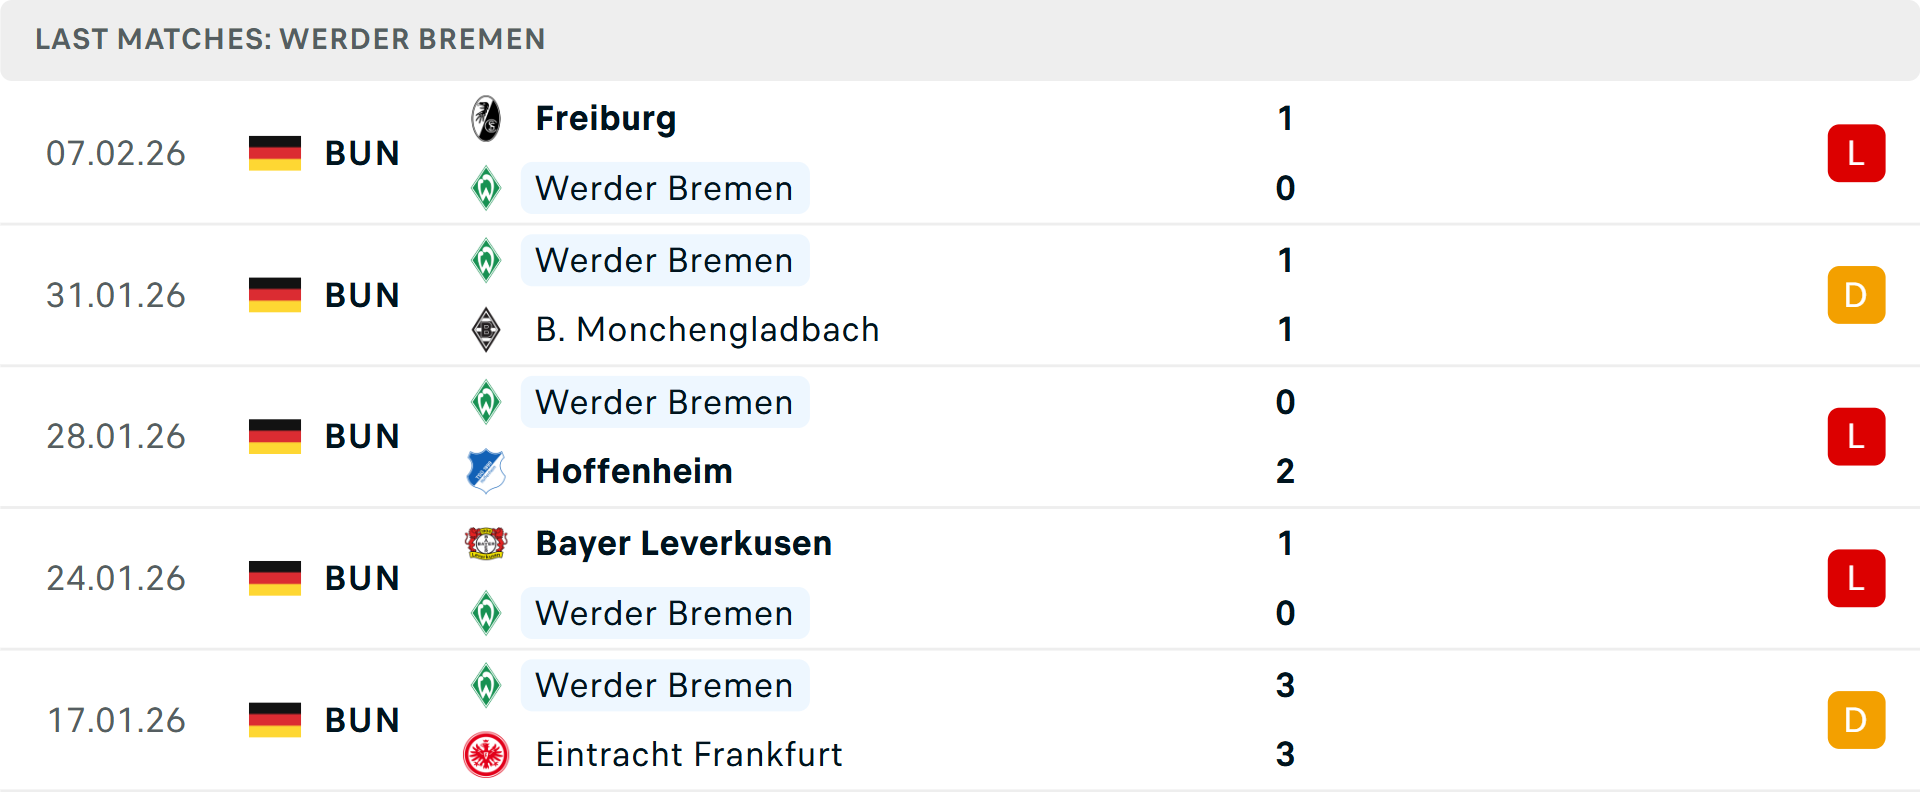Click the Eintracht Frankfurt club logo
The width and height of the screenshot is (1920, 792).
(487, 755)
